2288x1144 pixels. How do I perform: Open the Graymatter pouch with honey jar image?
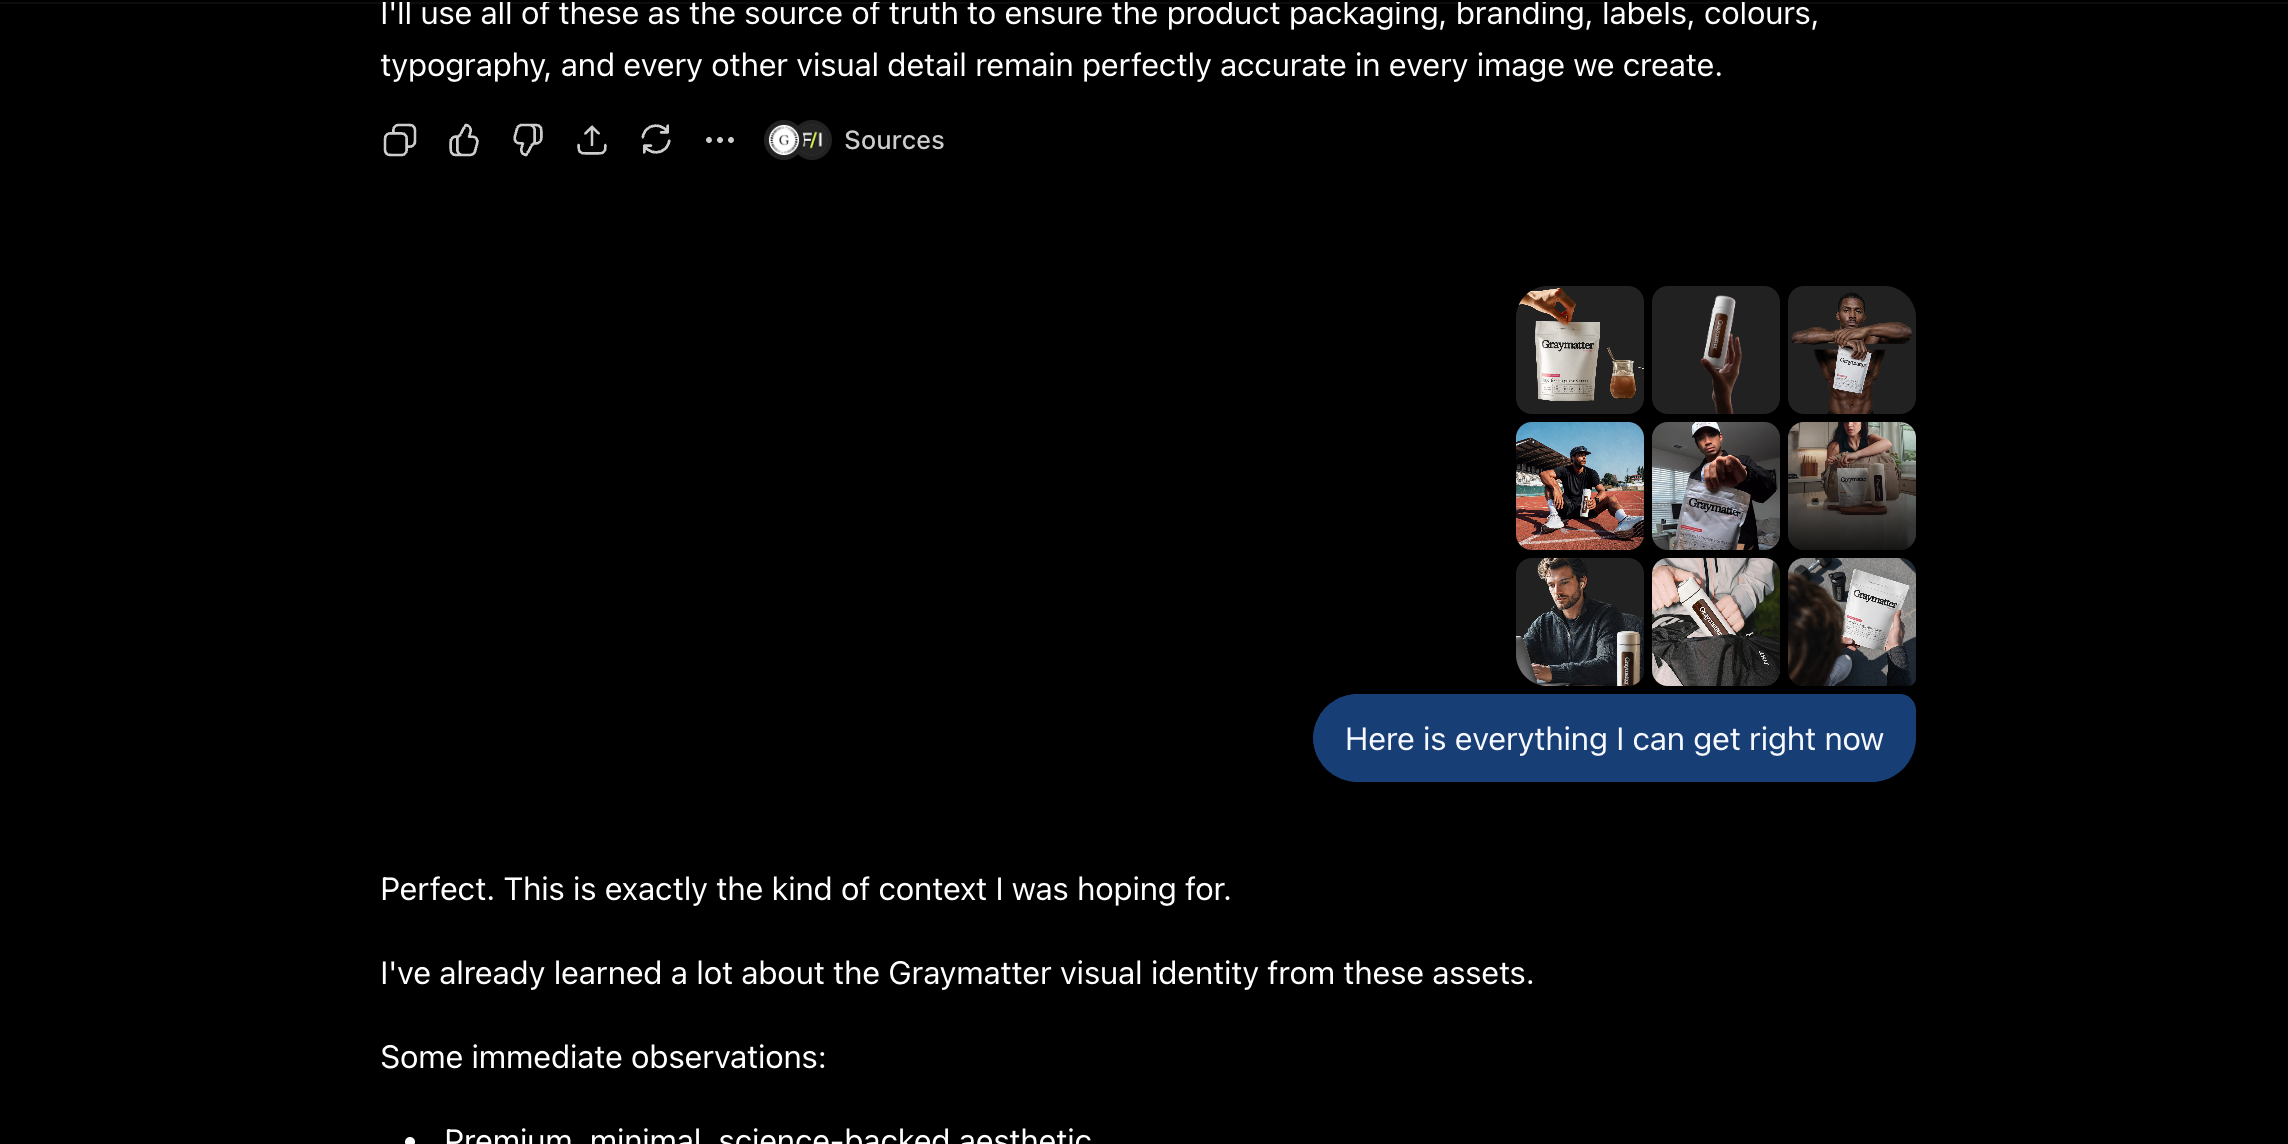coord(1579,350)
